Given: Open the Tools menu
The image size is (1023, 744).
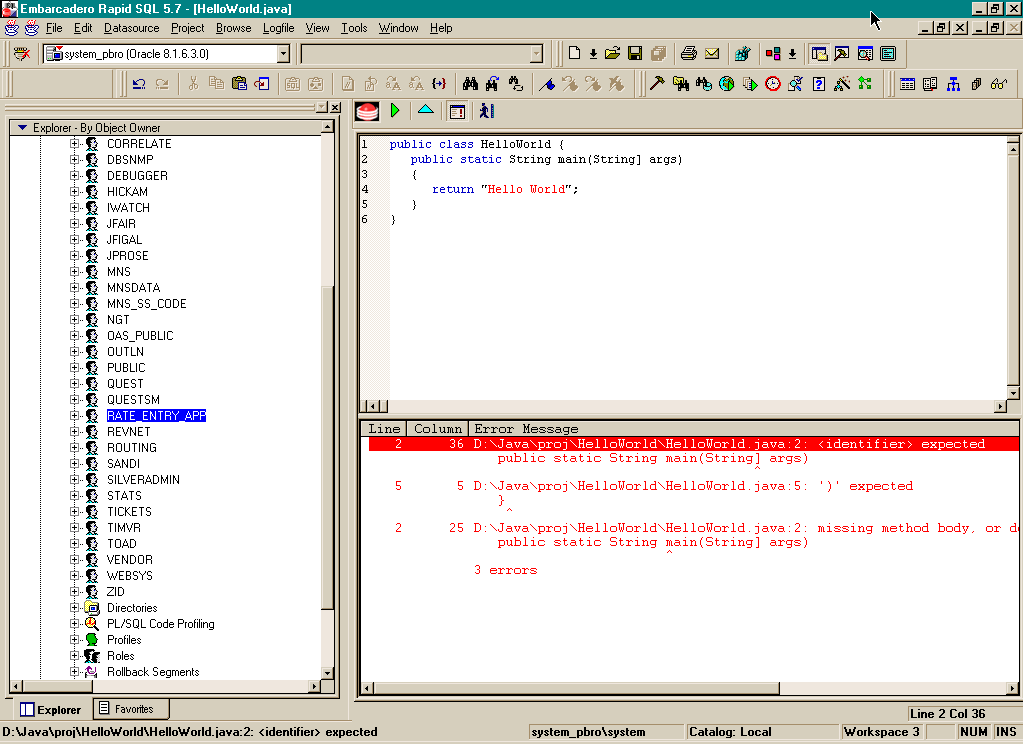Looking at the screenshot, I should click(354, 28).
